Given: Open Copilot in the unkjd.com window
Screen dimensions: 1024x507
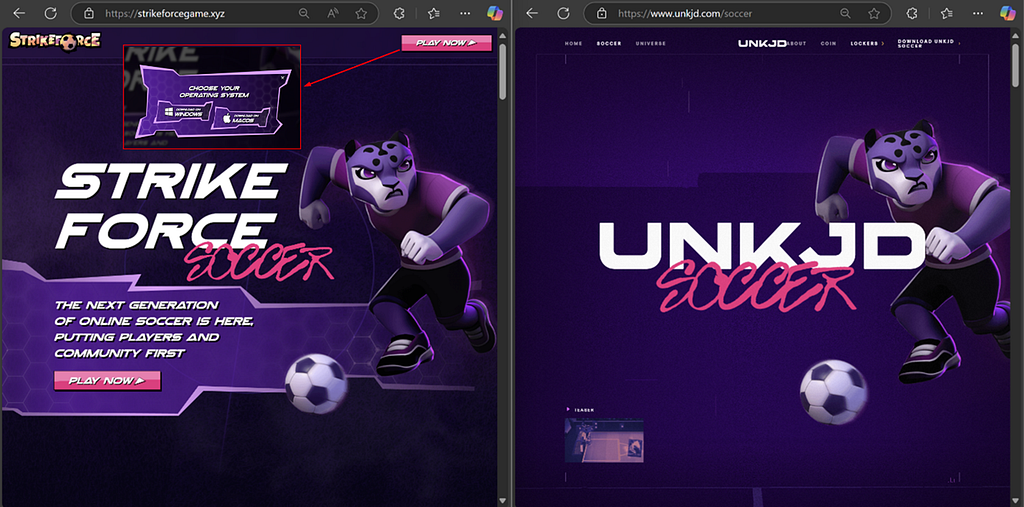Looking at the screenshot, I should (1007, 13).
